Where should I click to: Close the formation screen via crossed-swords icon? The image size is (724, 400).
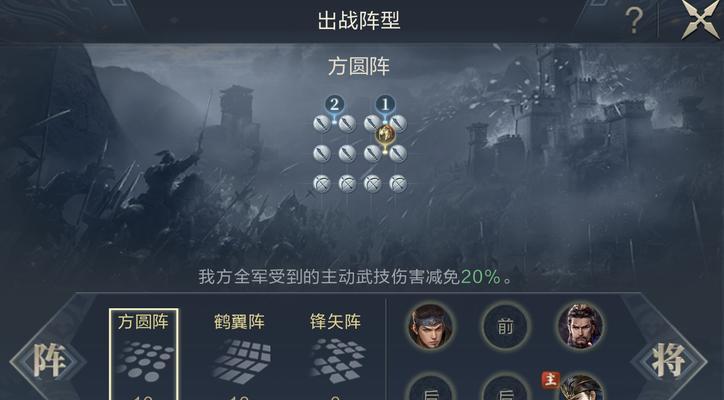pos(700,20)
